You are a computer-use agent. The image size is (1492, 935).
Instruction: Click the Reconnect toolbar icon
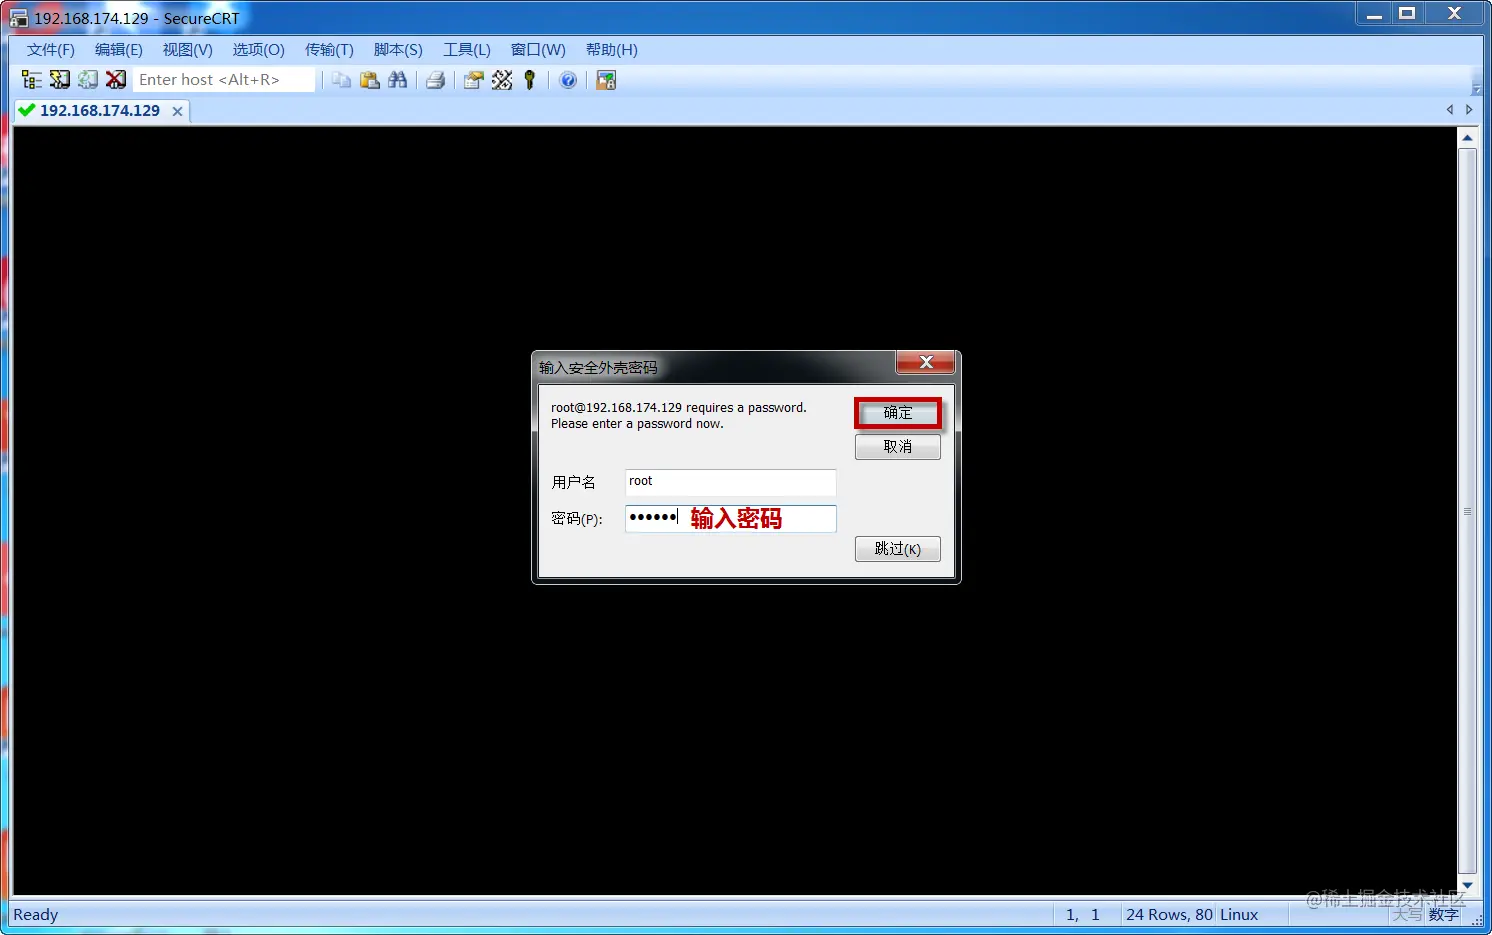click(88, 80)
